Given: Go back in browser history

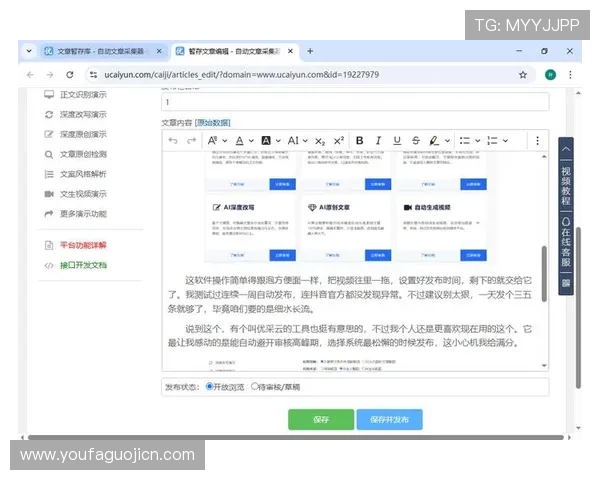Looking at the screenshot, I should [x=30, y=75].
